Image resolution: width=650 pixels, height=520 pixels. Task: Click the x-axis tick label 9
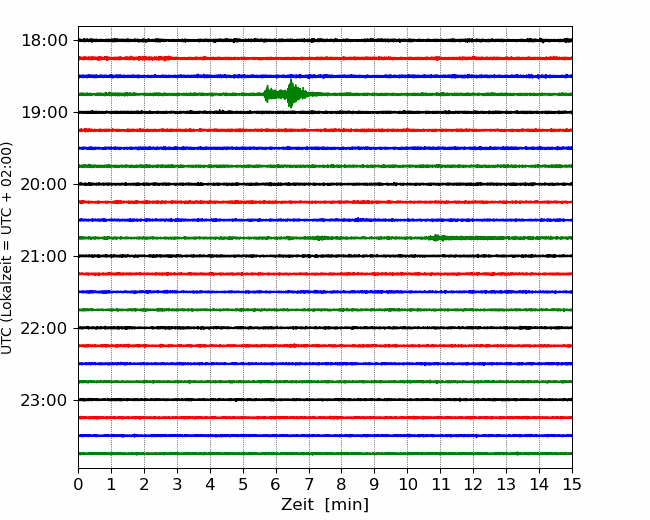(375, 484)
